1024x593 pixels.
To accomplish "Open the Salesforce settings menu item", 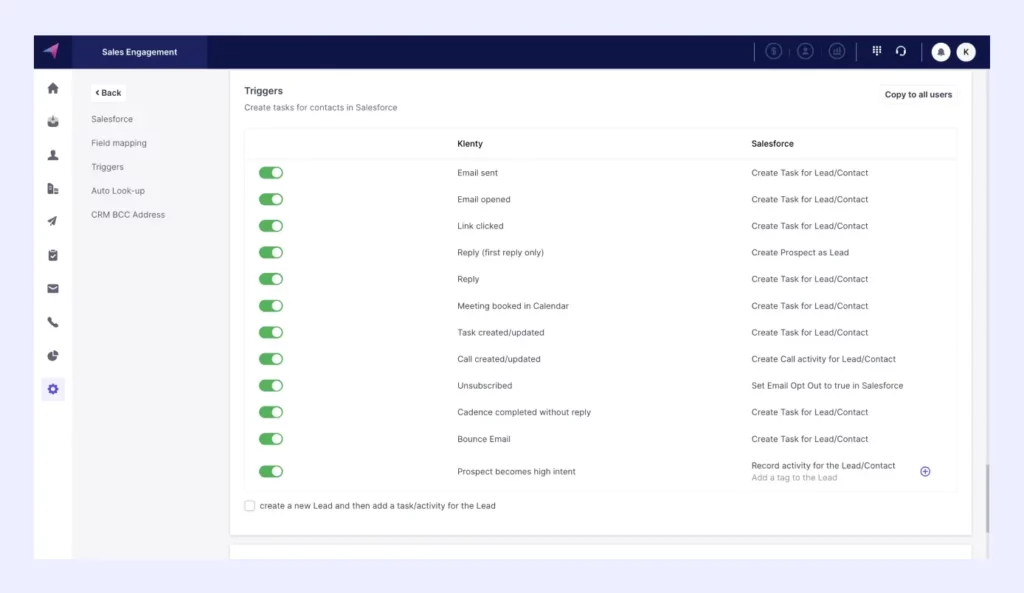I will click(112, 119).
